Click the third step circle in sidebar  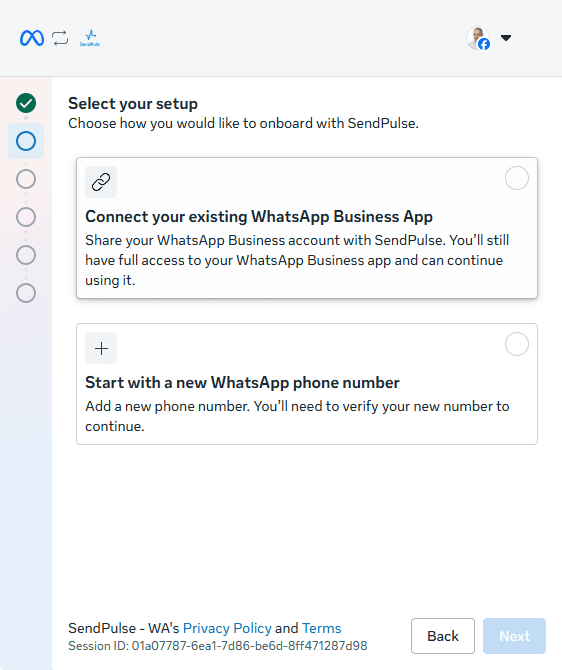[26, 179]
